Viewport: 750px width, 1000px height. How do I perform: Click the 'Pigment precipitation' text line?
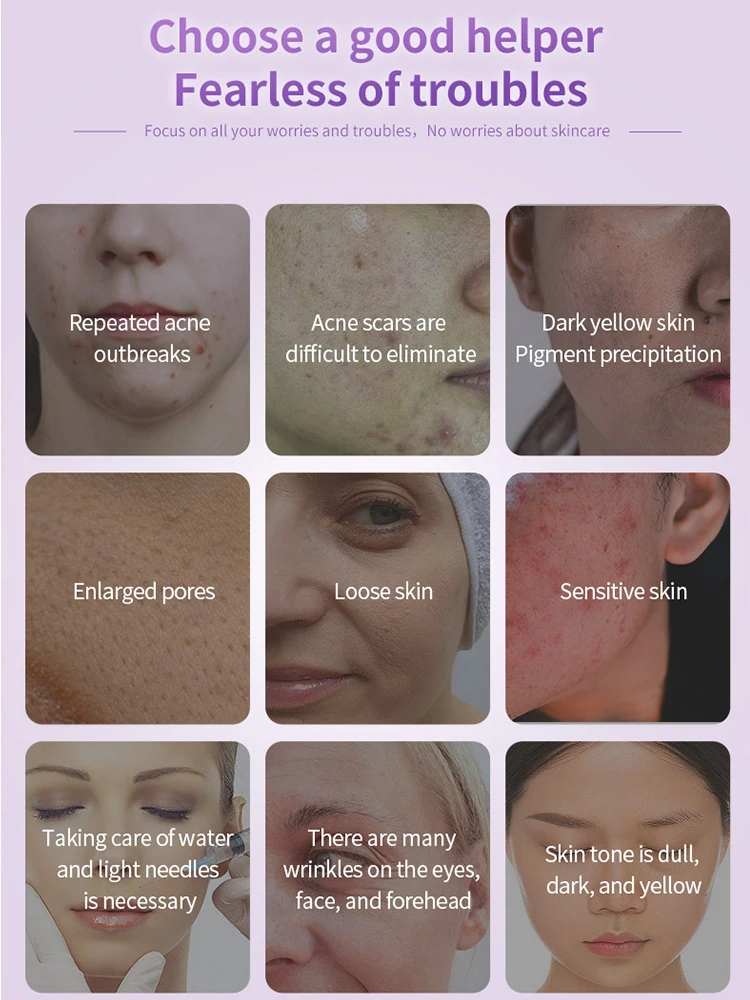[x=618, y=354]
